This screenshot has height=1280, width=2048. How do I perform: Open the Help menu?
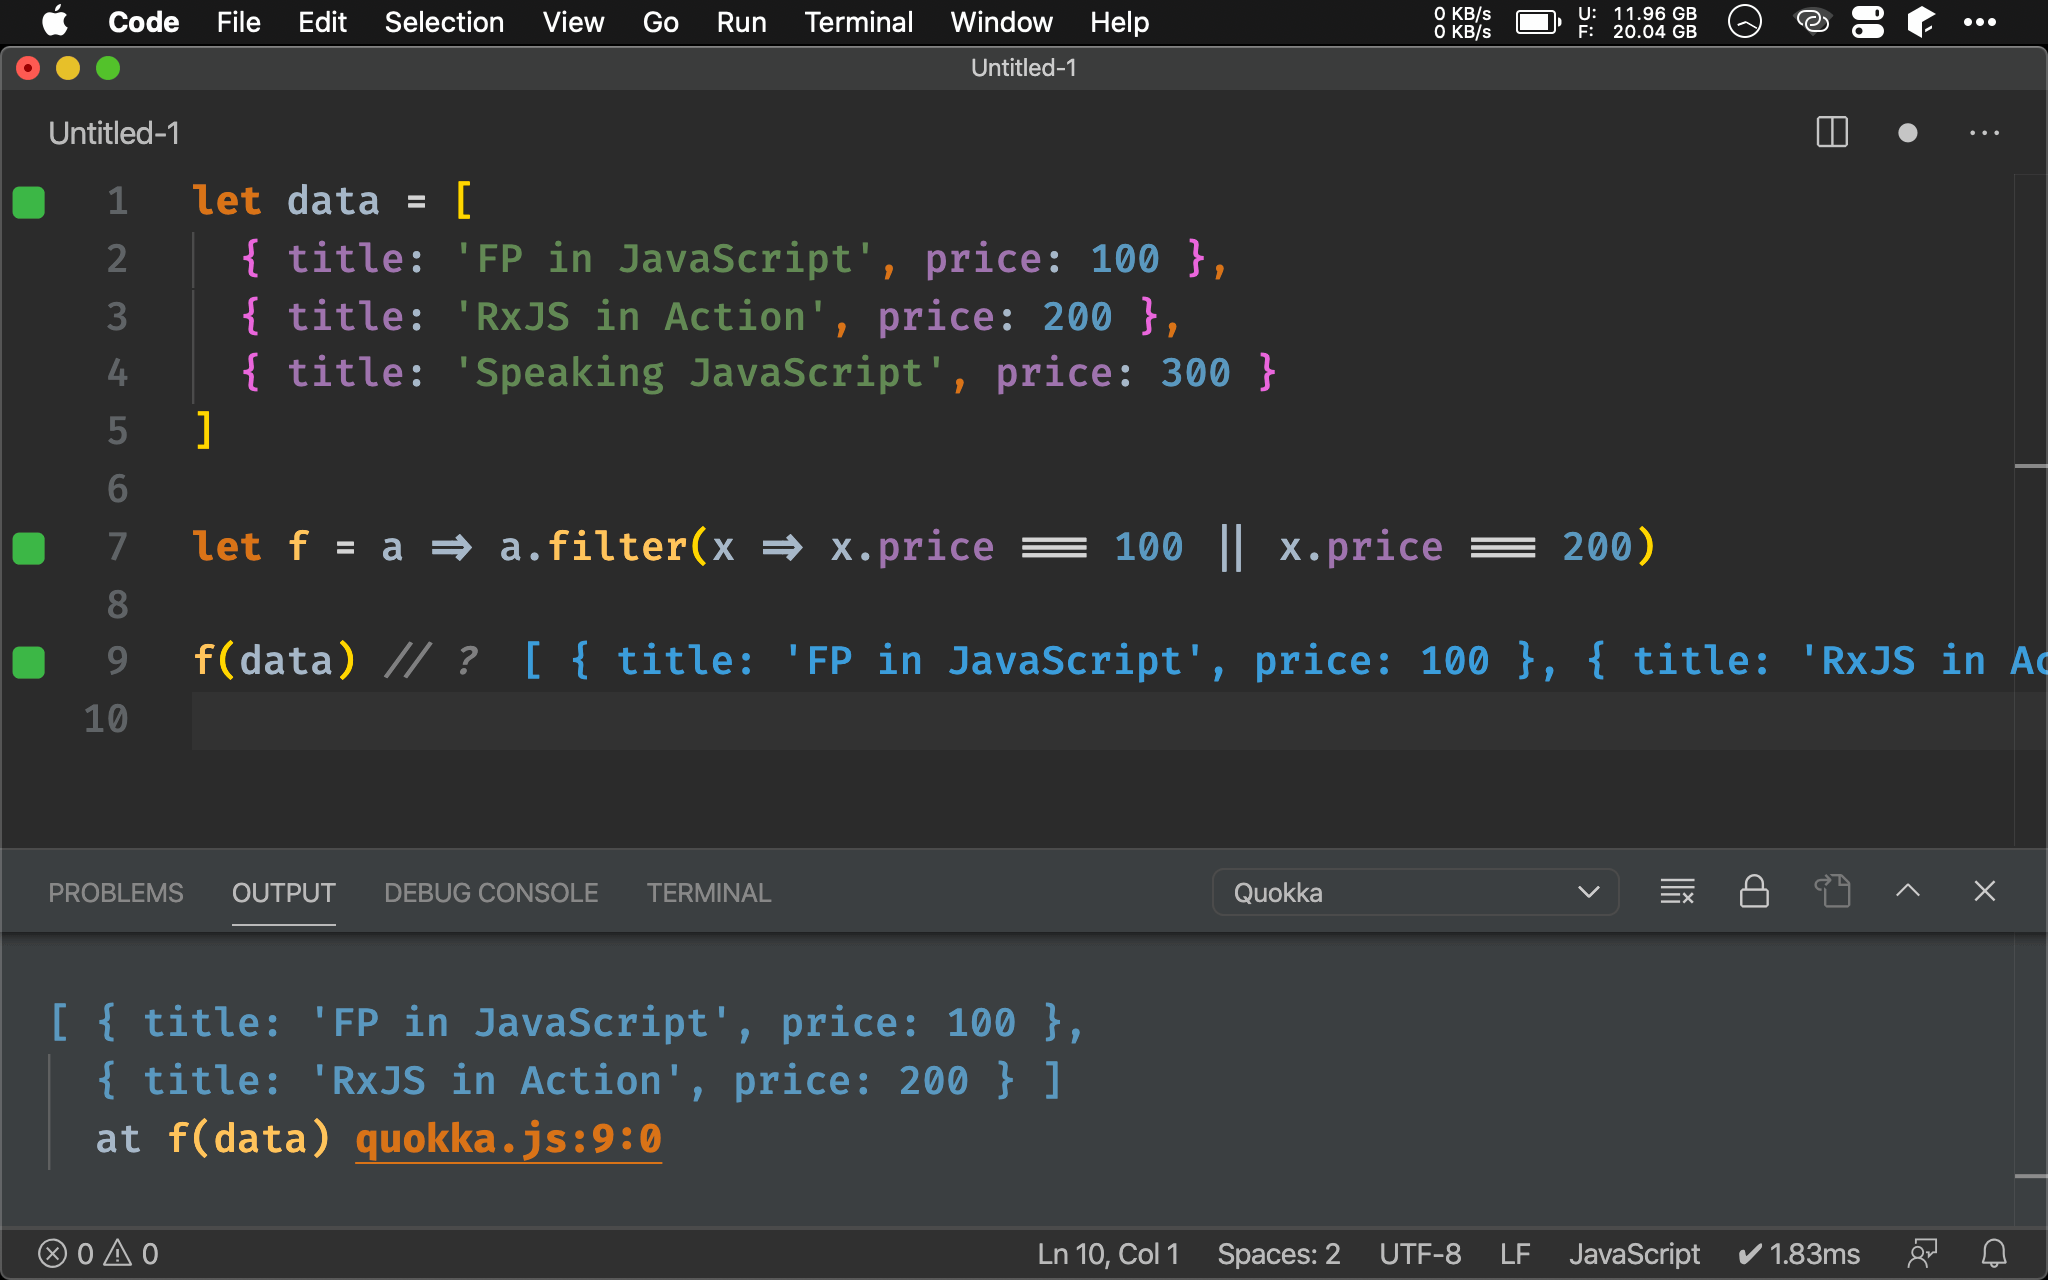pos(1119,22)
